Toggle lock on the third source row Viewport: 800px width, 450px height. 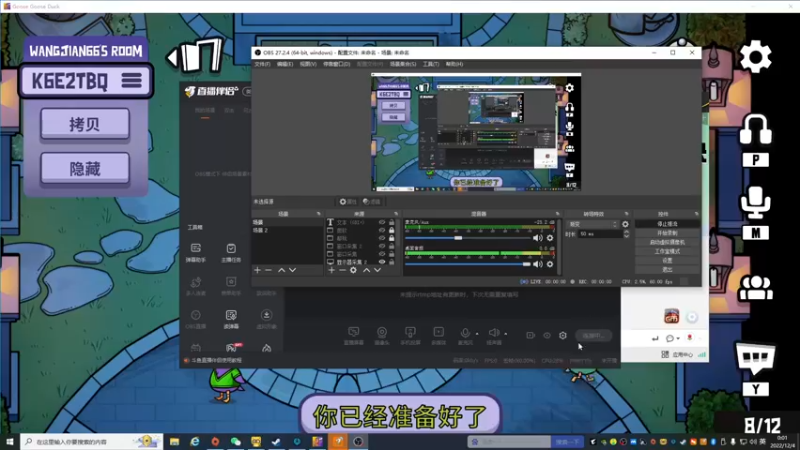click(x=392, y=238)
